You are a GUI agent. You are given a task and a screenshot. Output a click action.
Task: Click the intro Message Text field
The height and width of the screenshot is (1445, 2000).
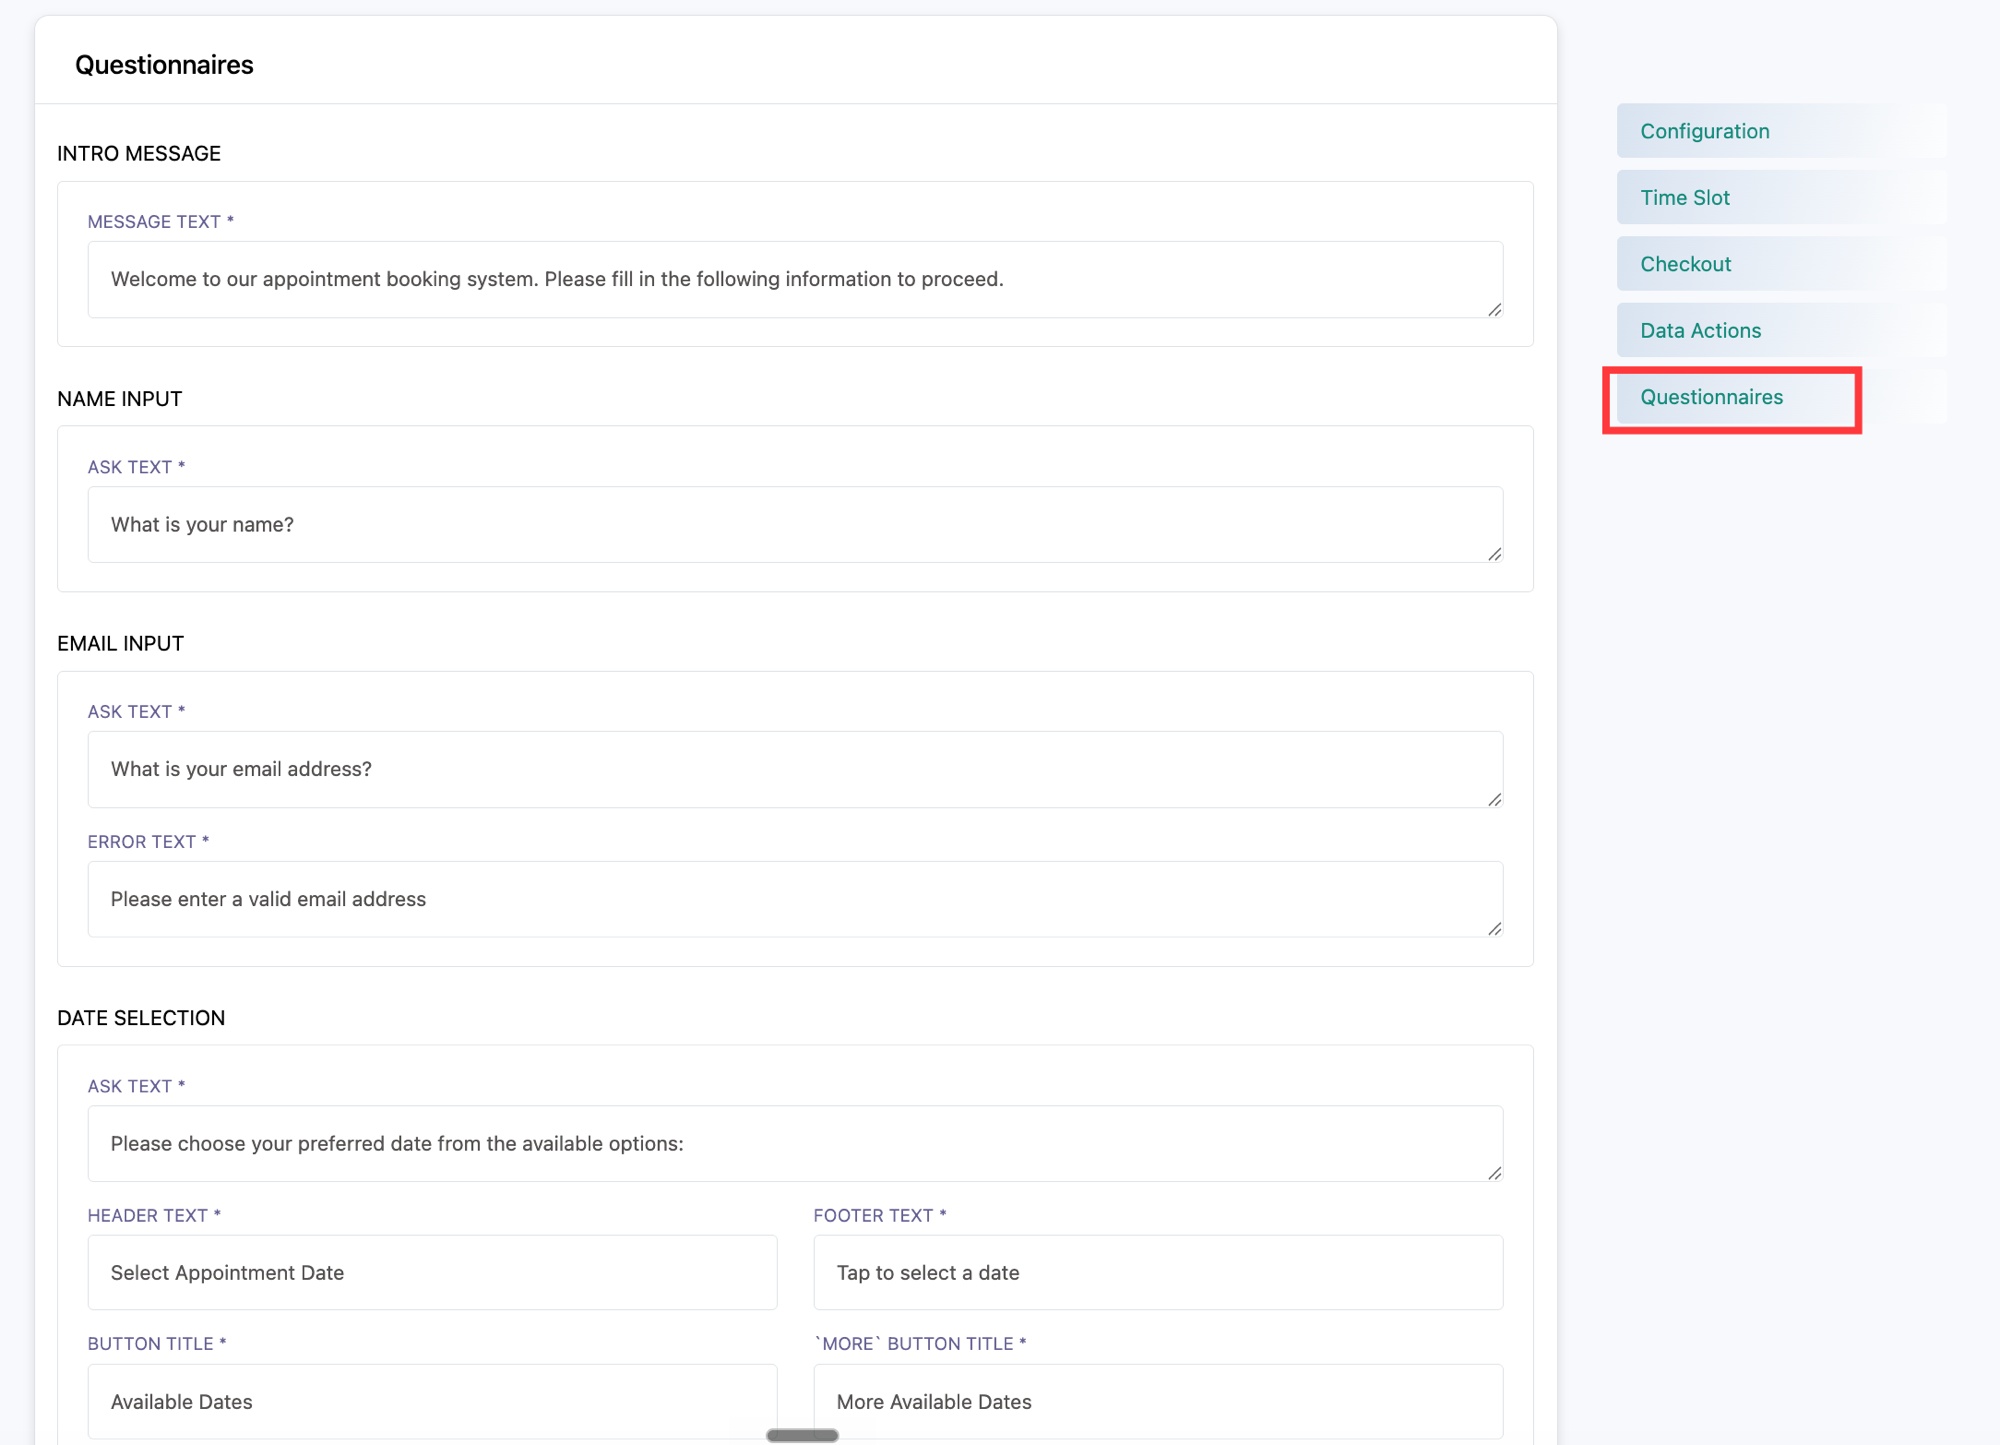tap(795, 279)
